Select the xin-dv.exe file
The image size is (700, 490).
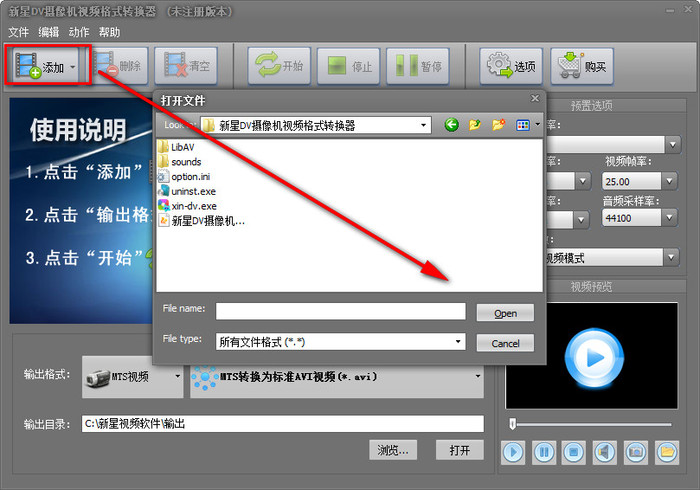pos(188,206)
